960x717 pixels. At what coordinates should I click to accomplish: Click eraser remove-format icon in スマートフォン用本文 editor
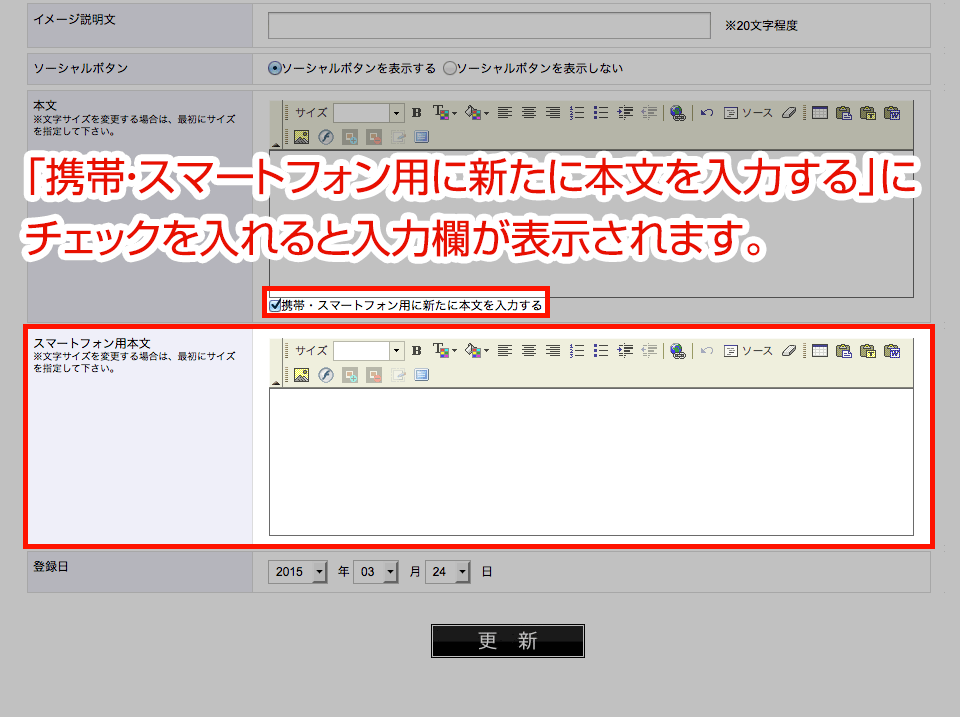point(789,351)
